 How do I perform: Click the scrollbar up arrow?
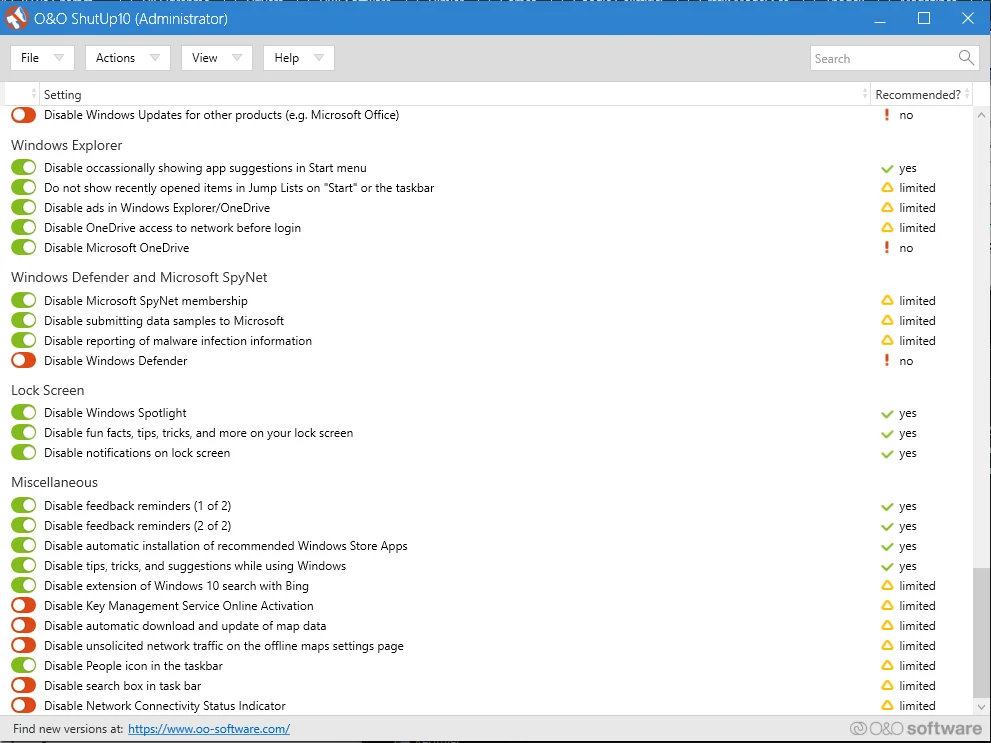[981, 115]
